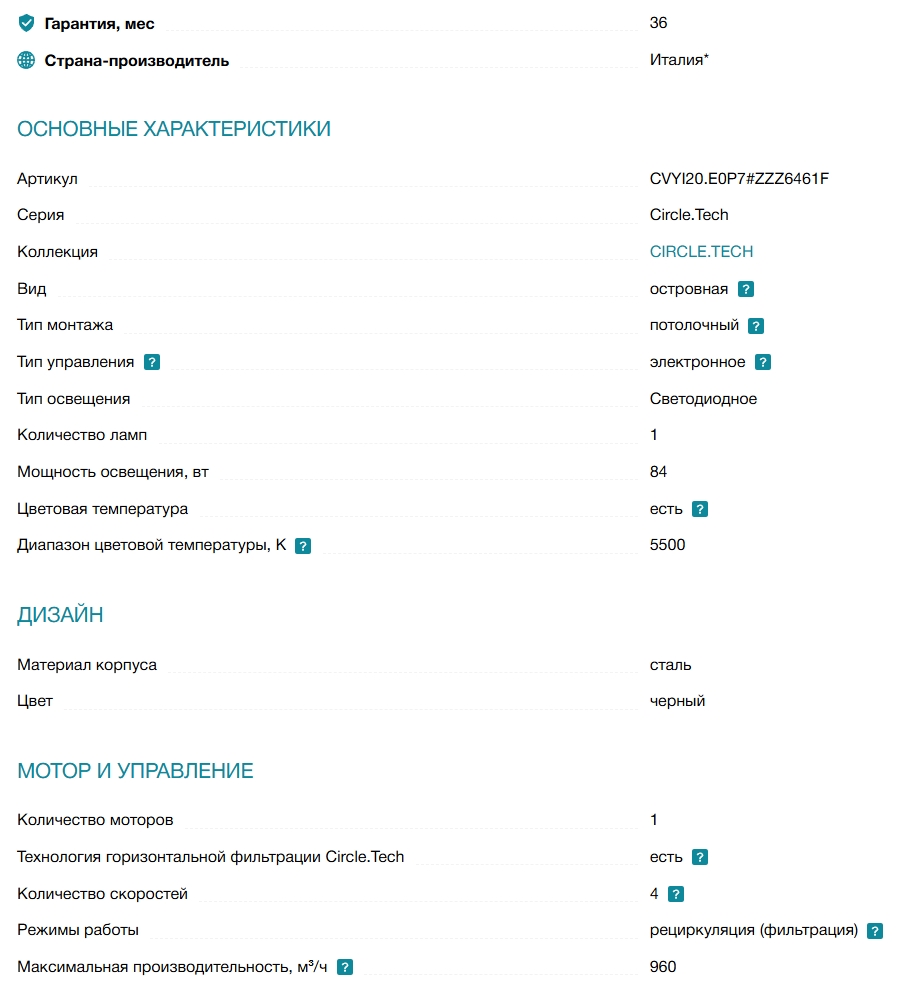
Task: Click the ОСНОВНЫЕ ХАРАКТЕРИСТИКИ section heading
Action: click(x=174, y=129)
